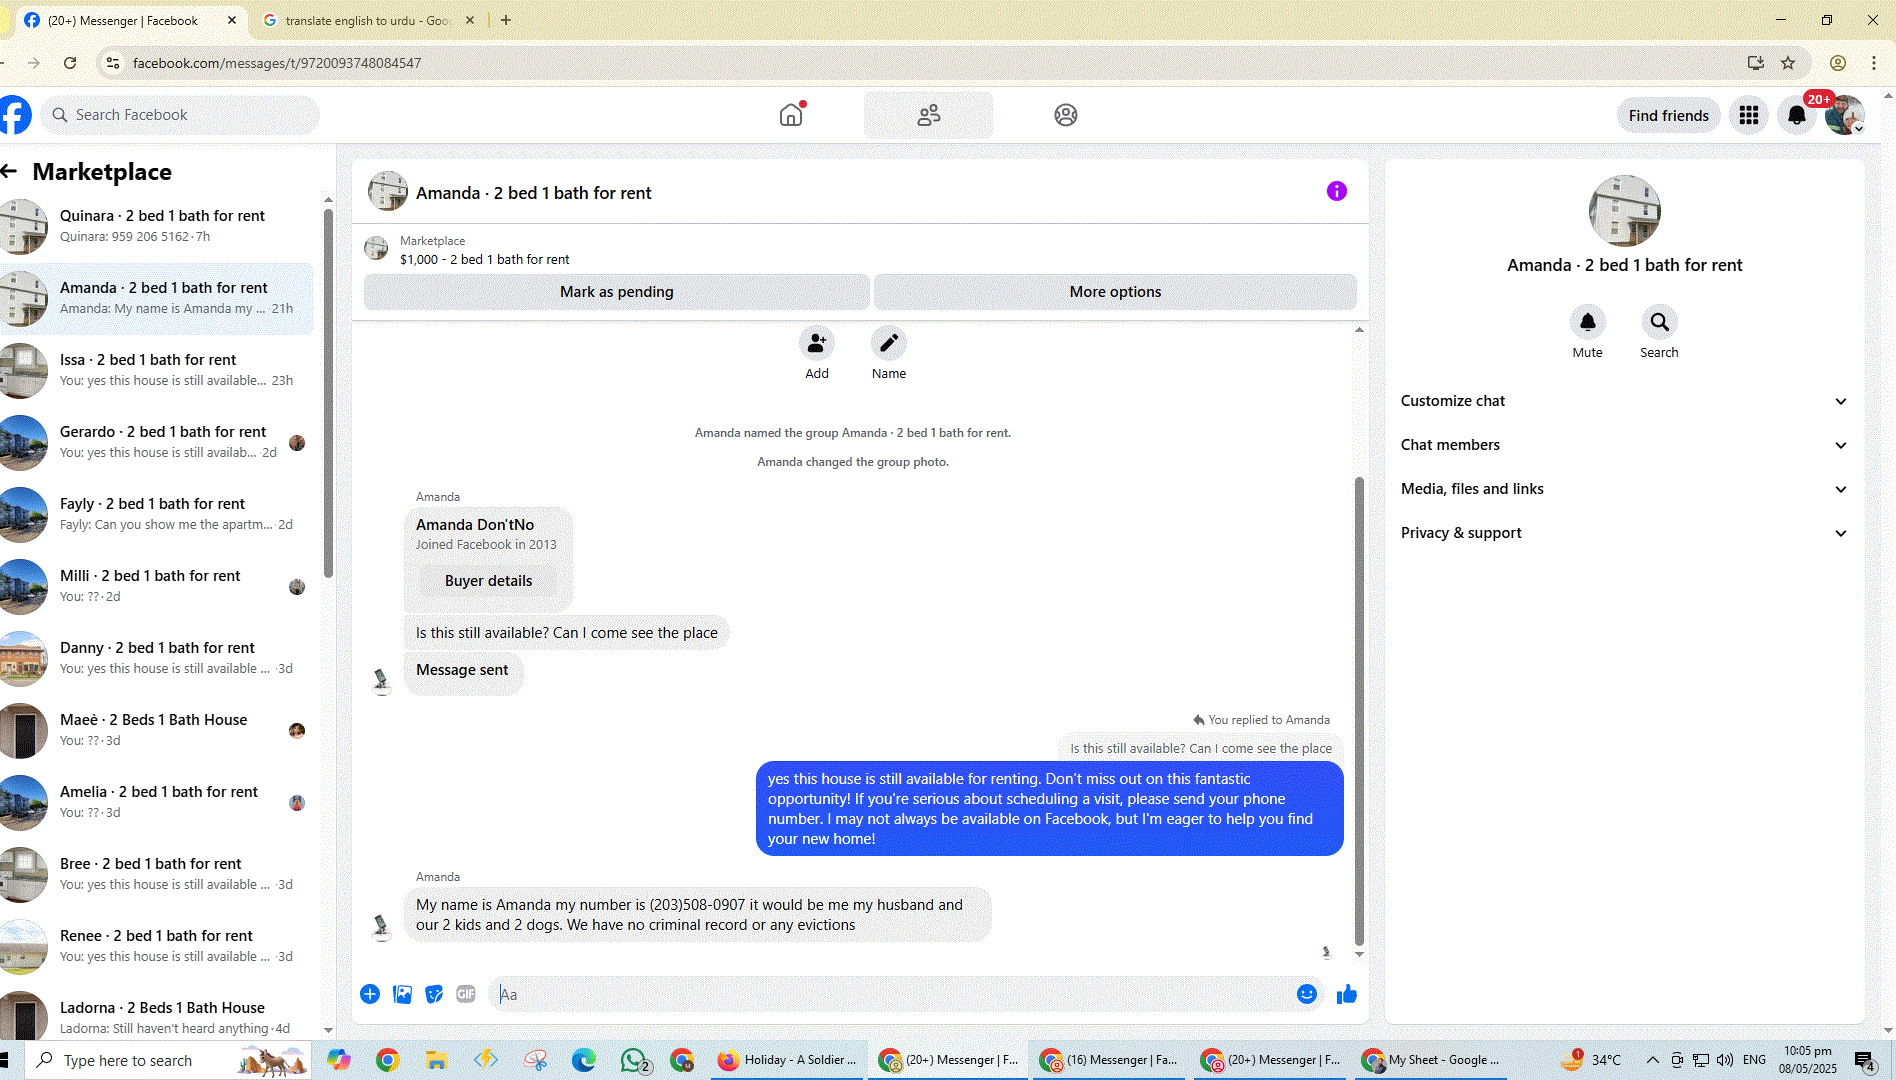Open File Explorer from the taskbar

[436, 1060]
